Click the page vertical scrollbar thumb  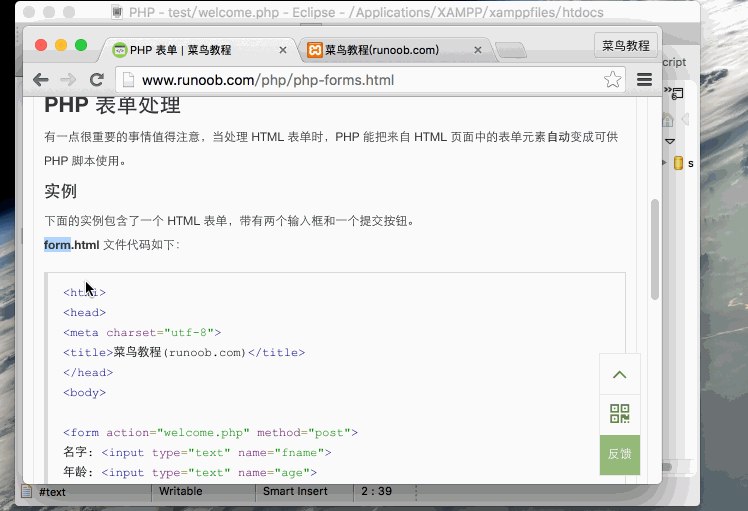655,250
